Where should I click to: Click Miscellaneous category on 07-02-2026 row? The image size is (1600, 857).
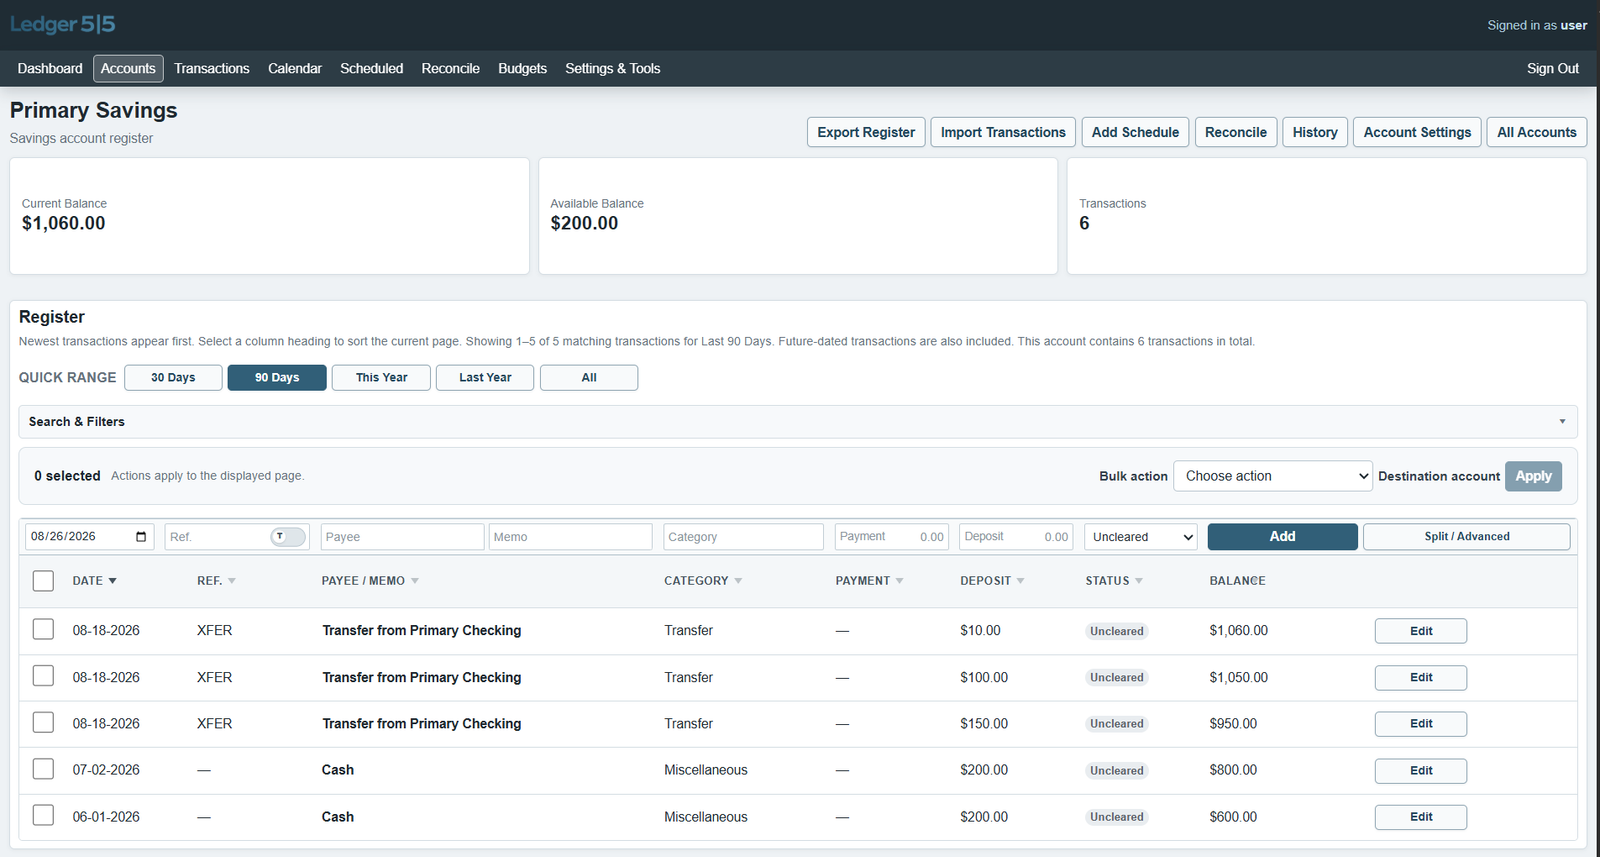tap(706, 770)
